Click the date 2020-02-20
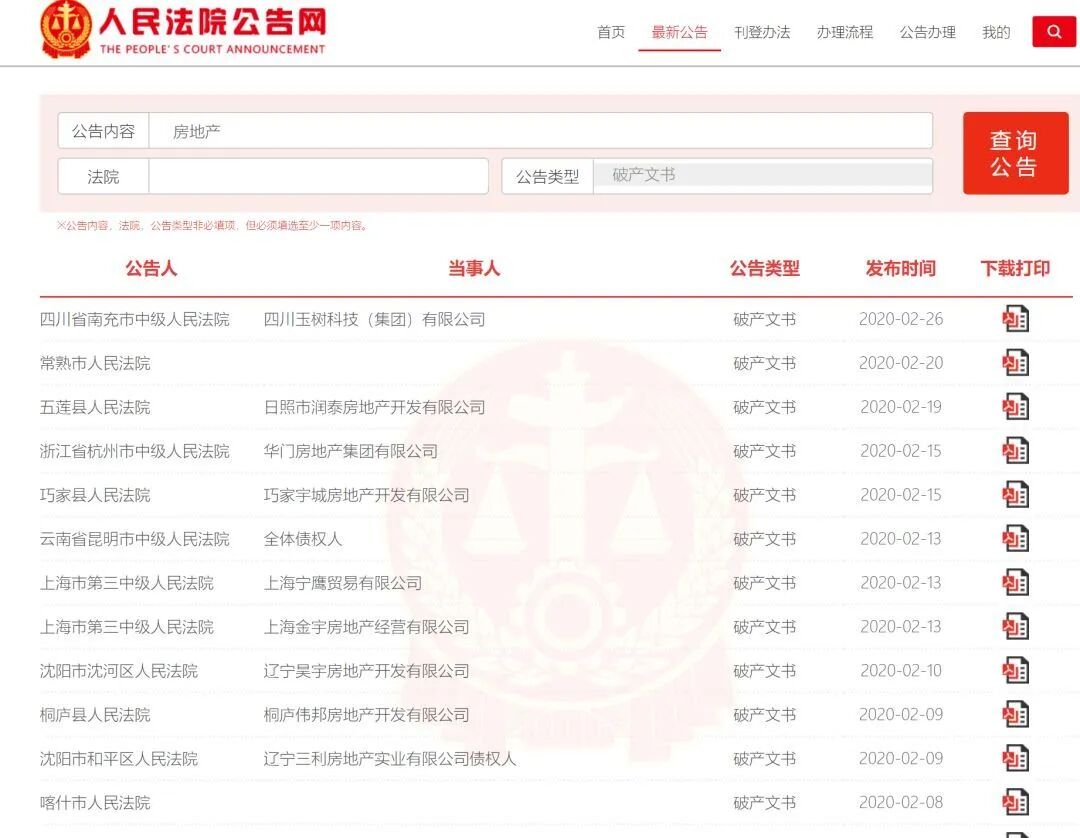 point(901,364)
